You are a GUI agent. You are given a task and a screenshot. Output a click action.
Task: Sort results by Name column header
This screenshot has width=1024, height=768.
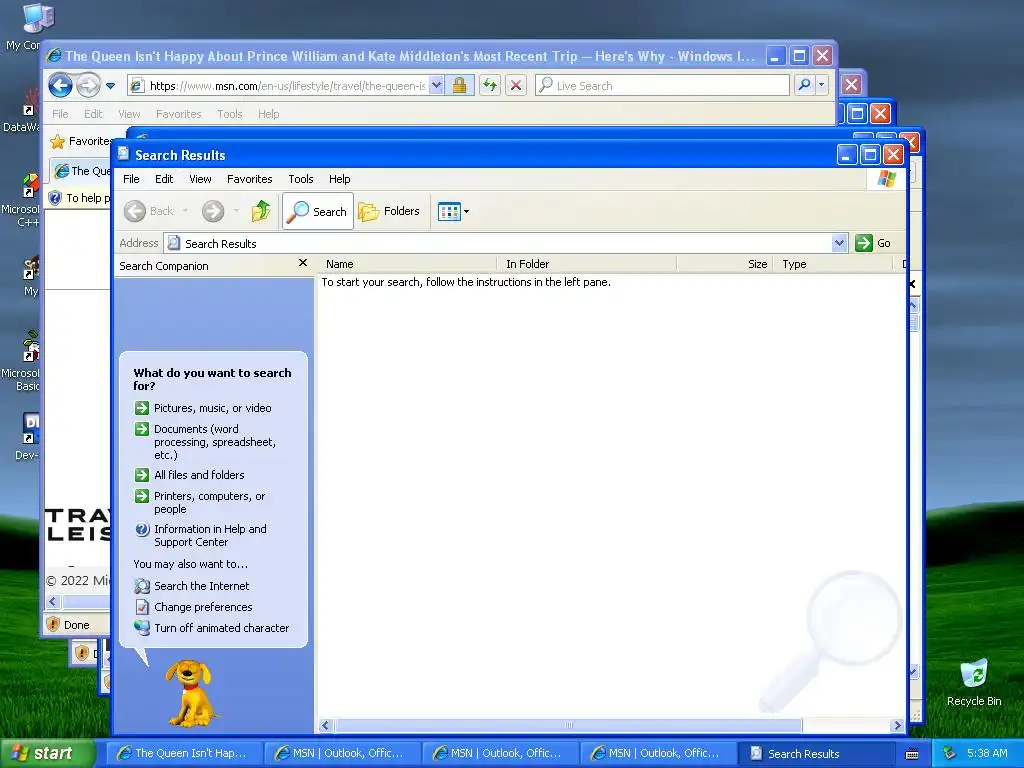click(406, 264)
